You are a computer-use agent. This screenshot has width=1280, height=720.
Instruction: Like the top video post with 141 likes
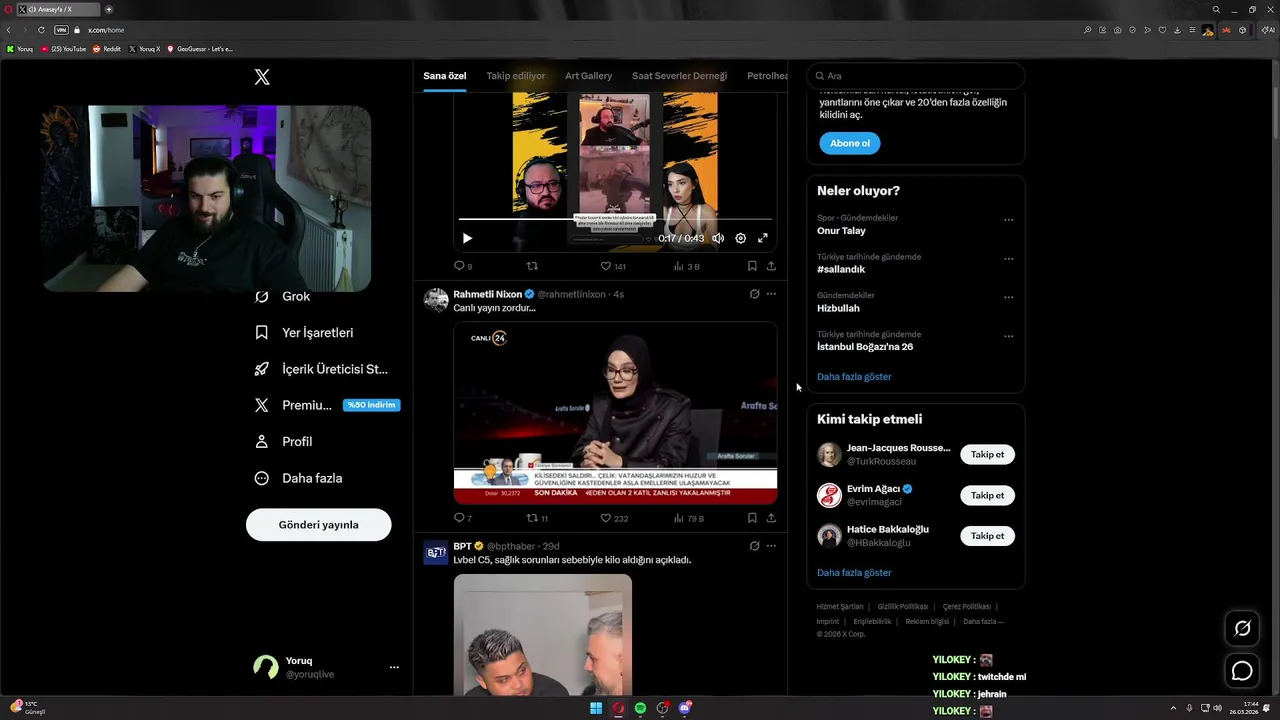pyautogui.click(x=612, y=266)
